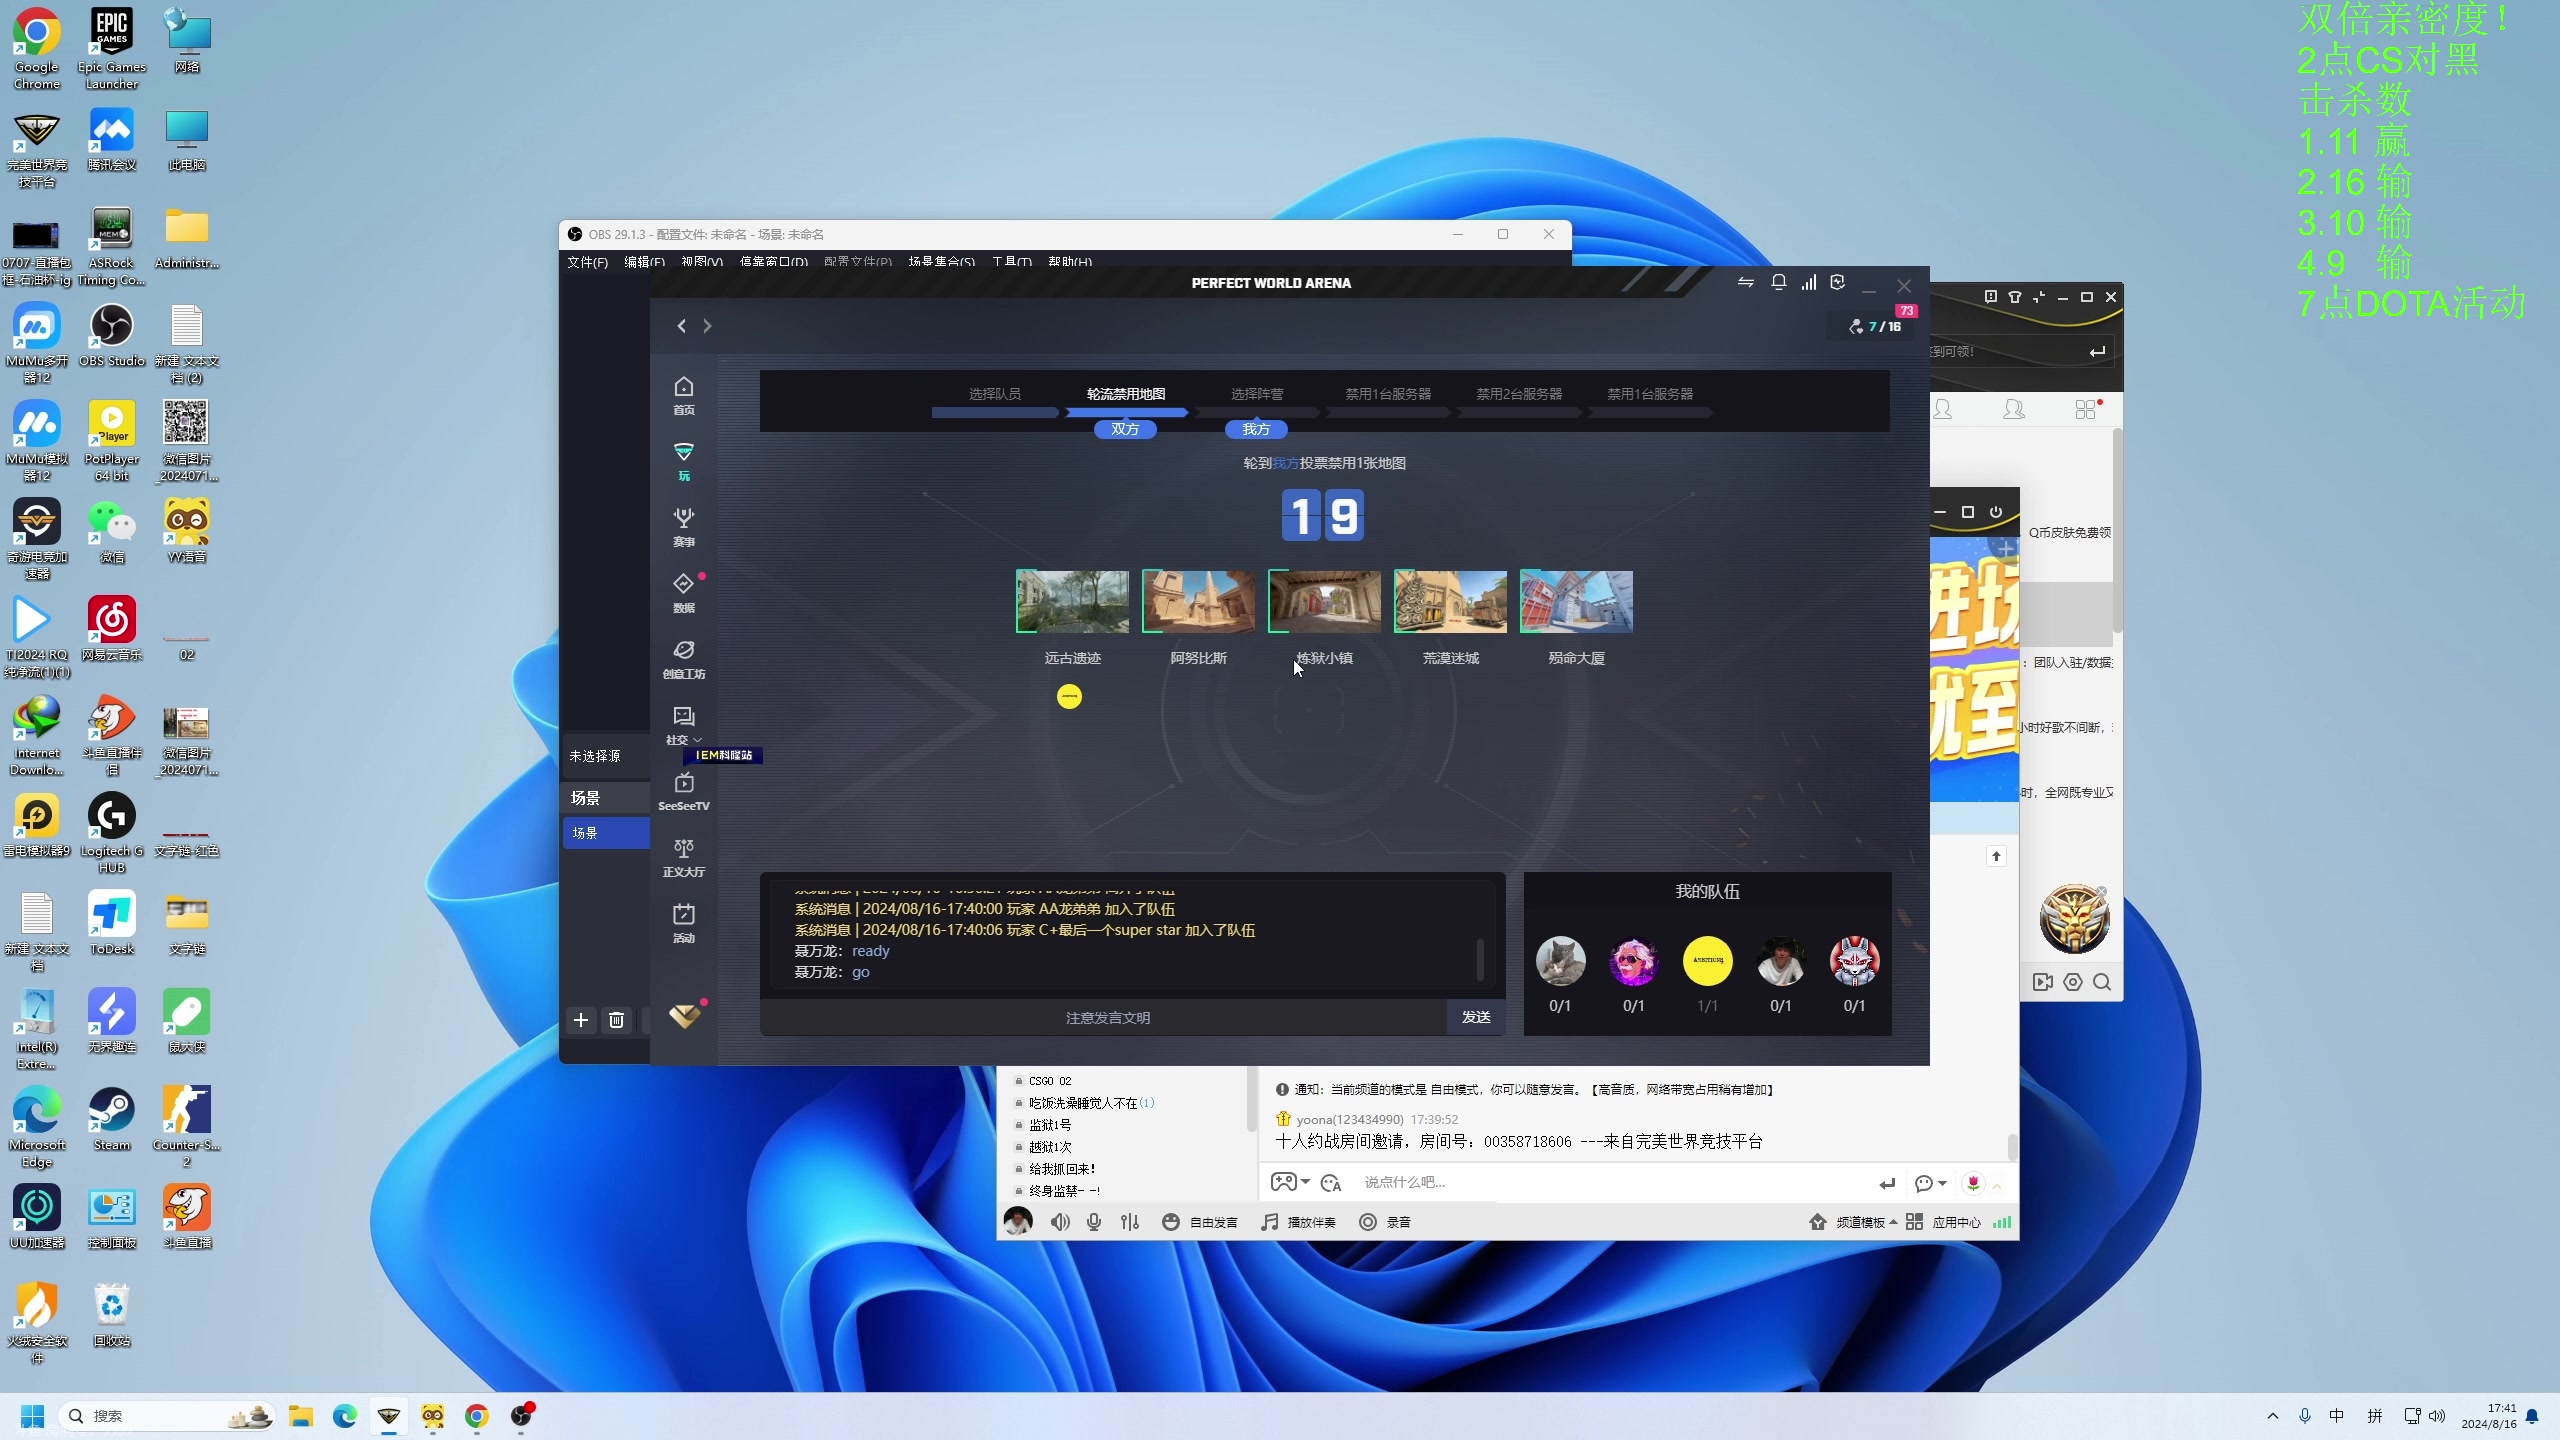Open the 创意工坊 workshop sidebar icon
2560x1440 pixels.
[684, 660]
